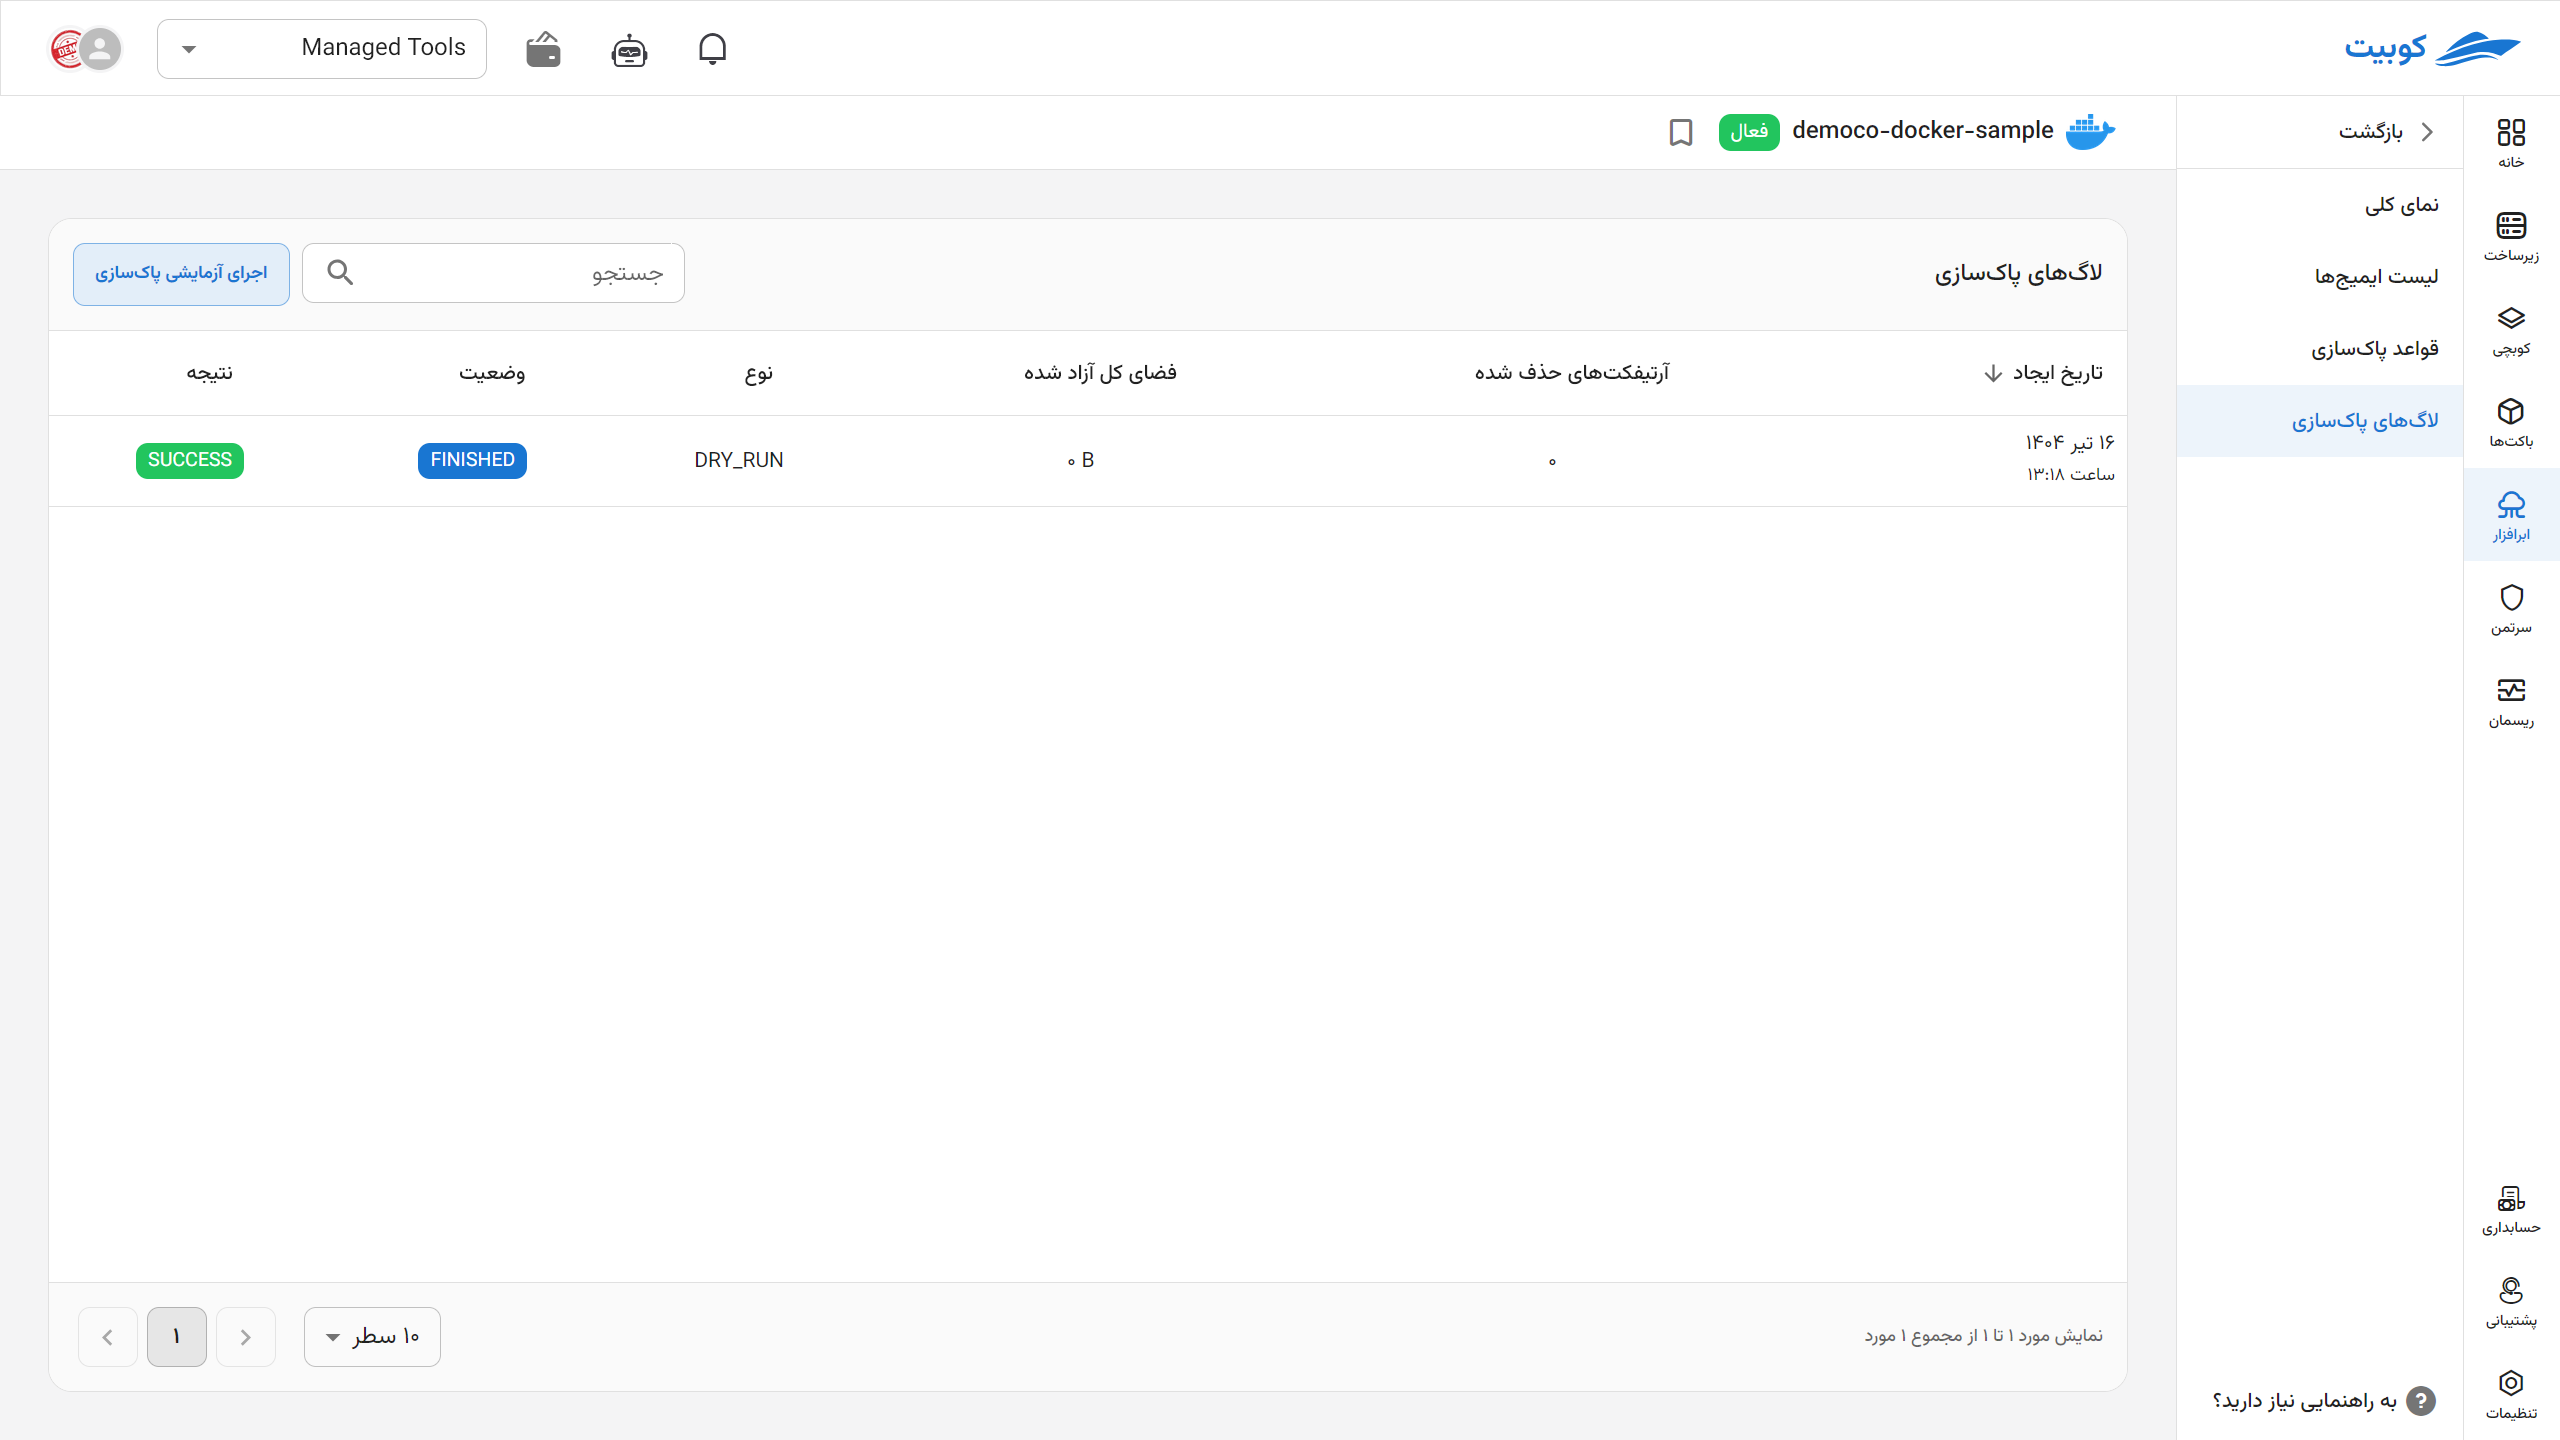Click the help question mark icon
This screenshot has width=2560, height=1440.
pyautogui.click(x=2420, y=1401)
